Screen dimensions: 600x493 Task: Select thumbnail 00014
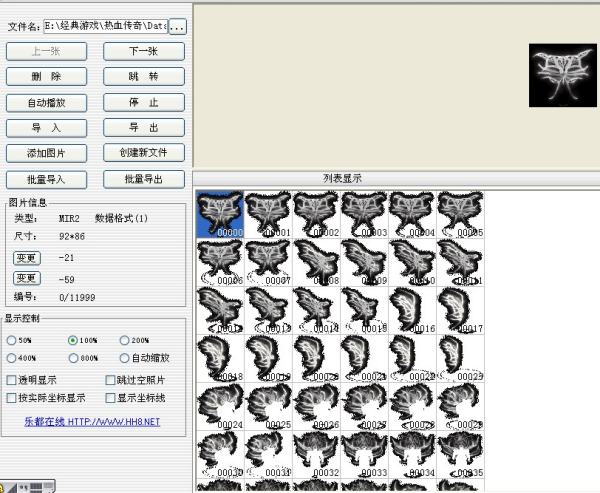pos(316,310)
